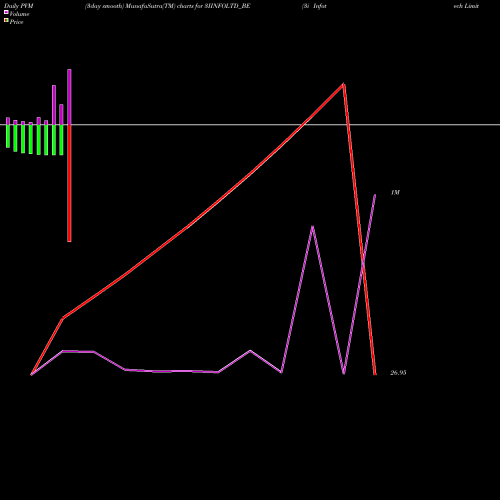Click the Volume legend color swatch
This screenshot has width=500, height=500.
(6, 12)
